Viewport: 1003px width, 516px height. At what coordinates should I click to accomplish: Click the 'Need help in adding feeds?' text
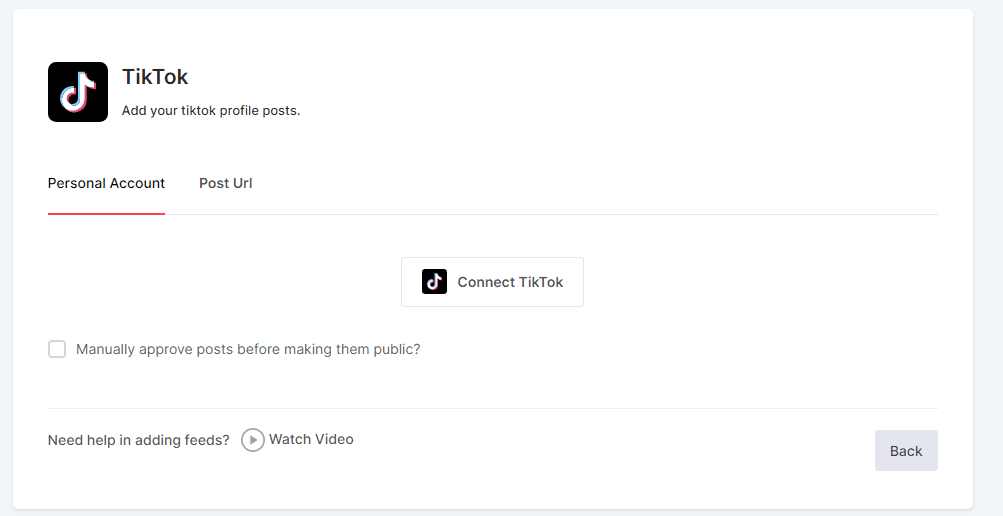click(139, 440)
